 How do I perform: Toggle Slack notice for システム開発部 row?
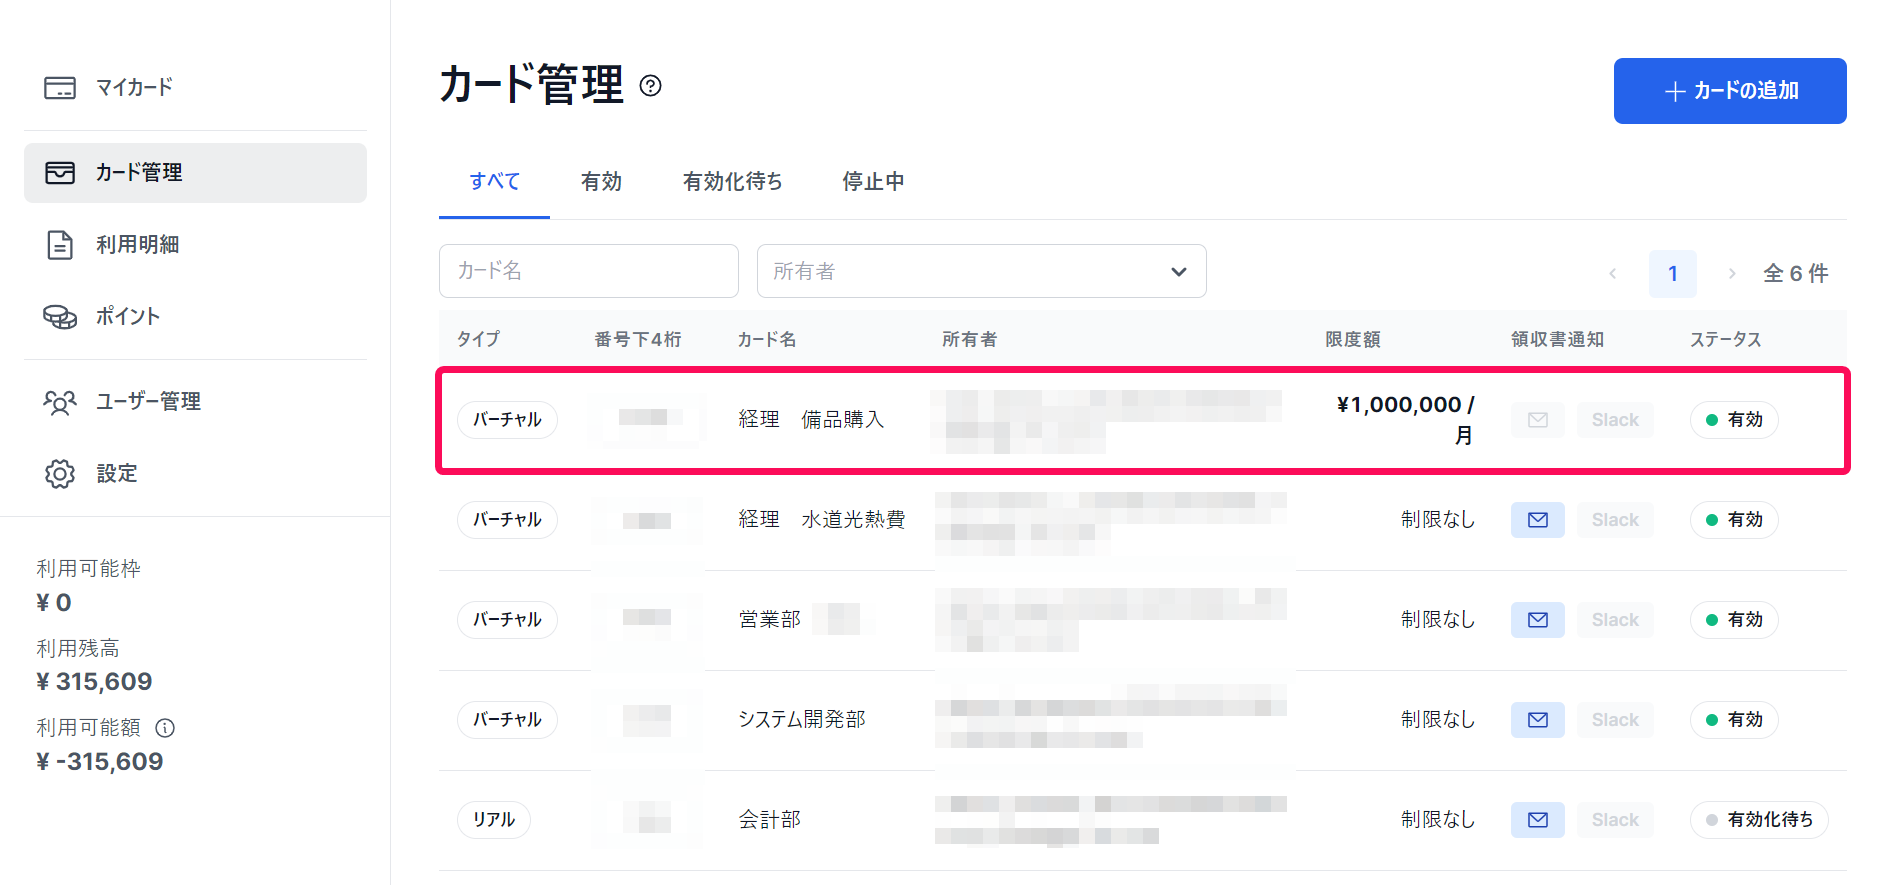[1615, 720]
